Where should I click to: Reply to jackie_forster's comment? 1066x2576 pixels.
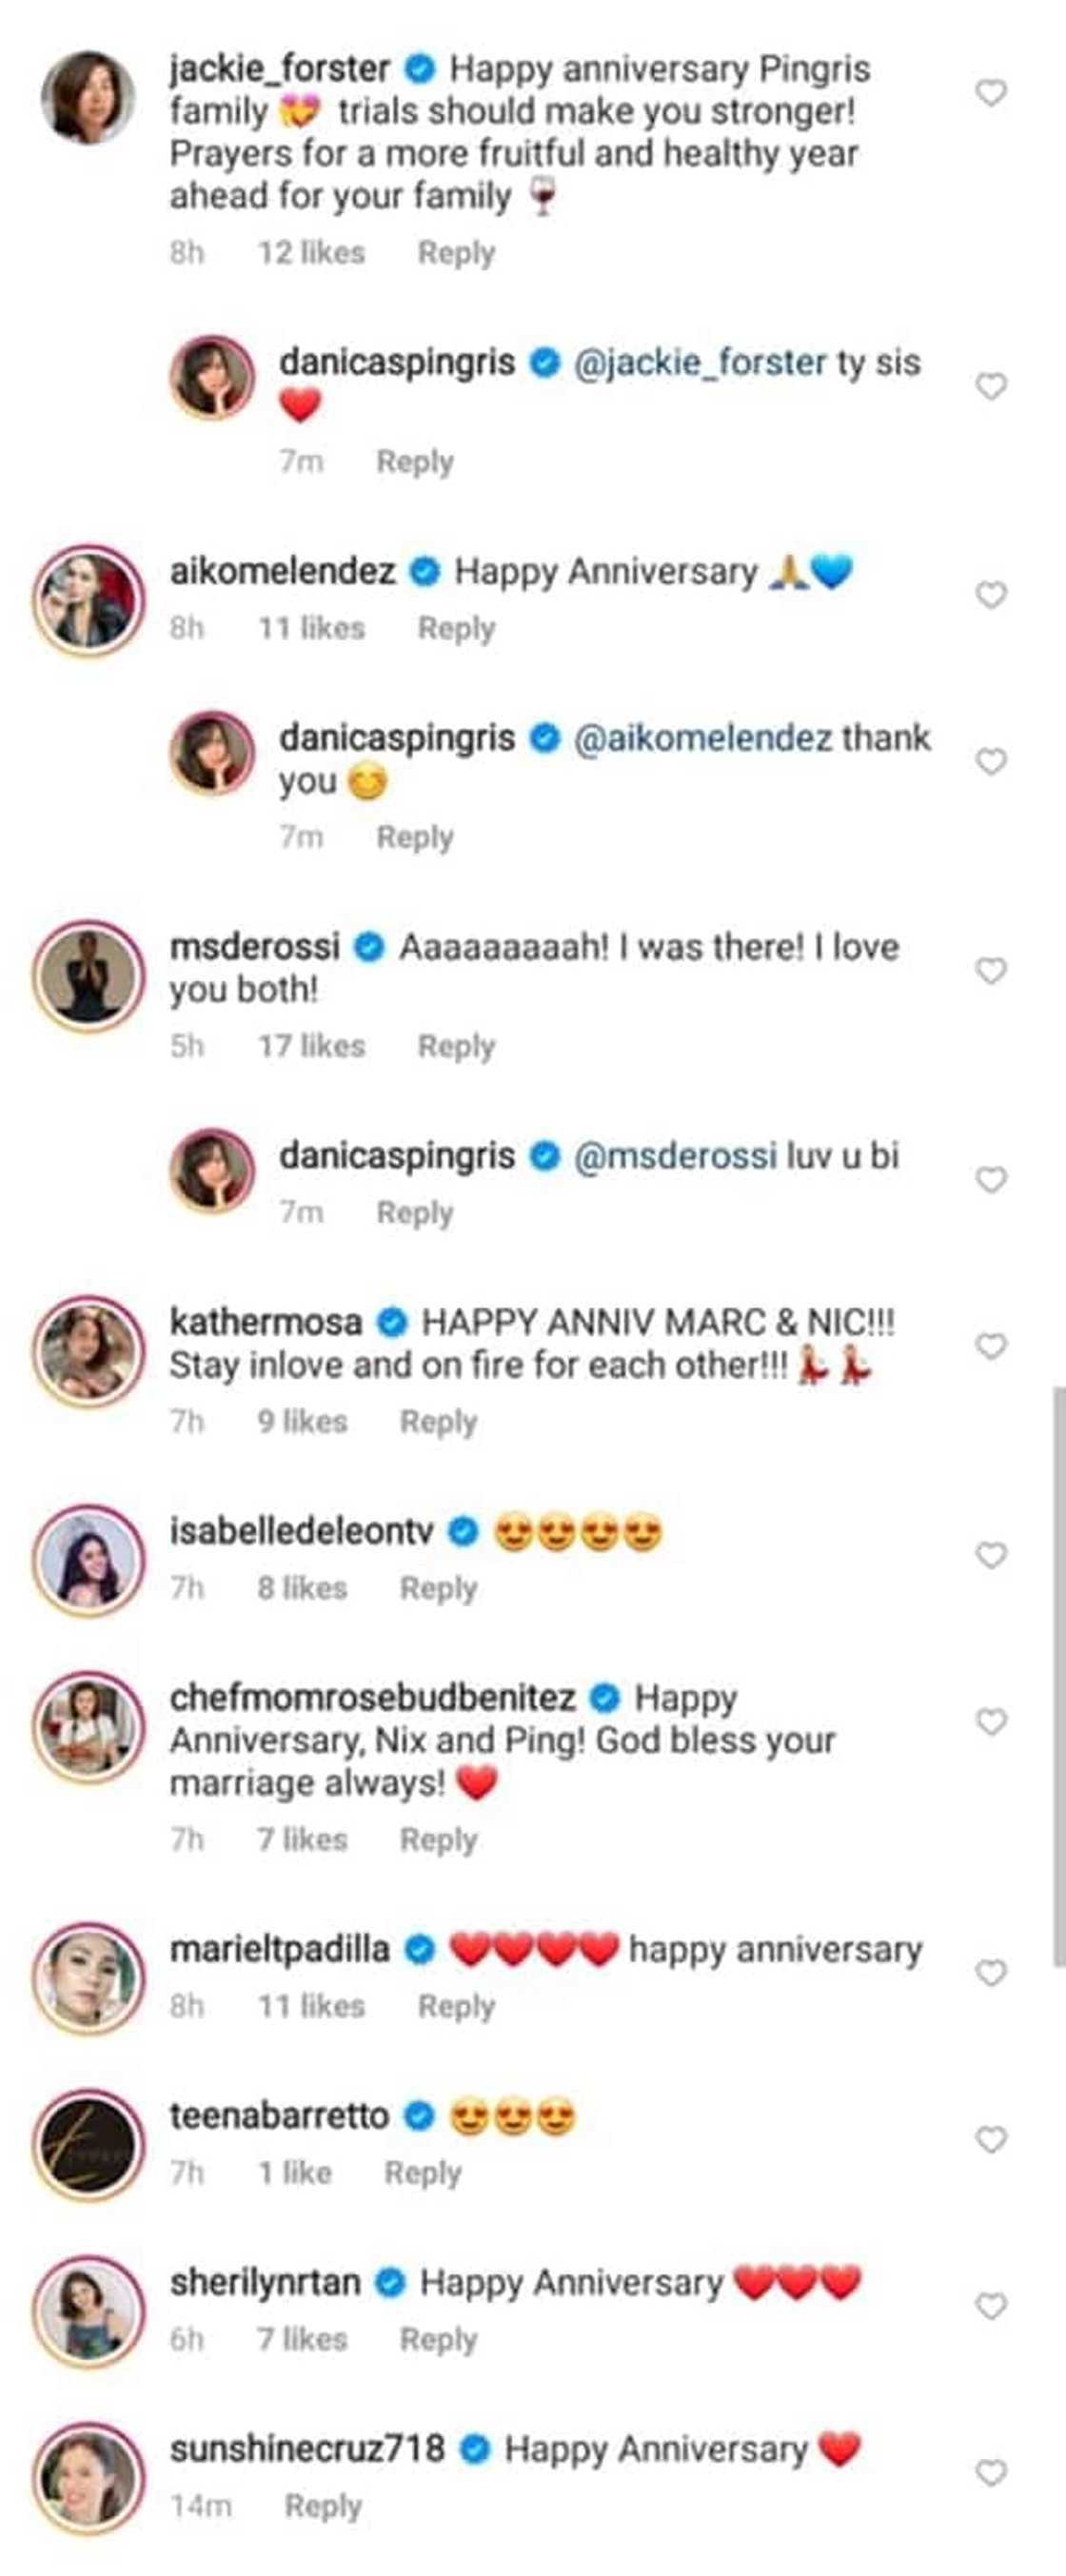[456, 253]
